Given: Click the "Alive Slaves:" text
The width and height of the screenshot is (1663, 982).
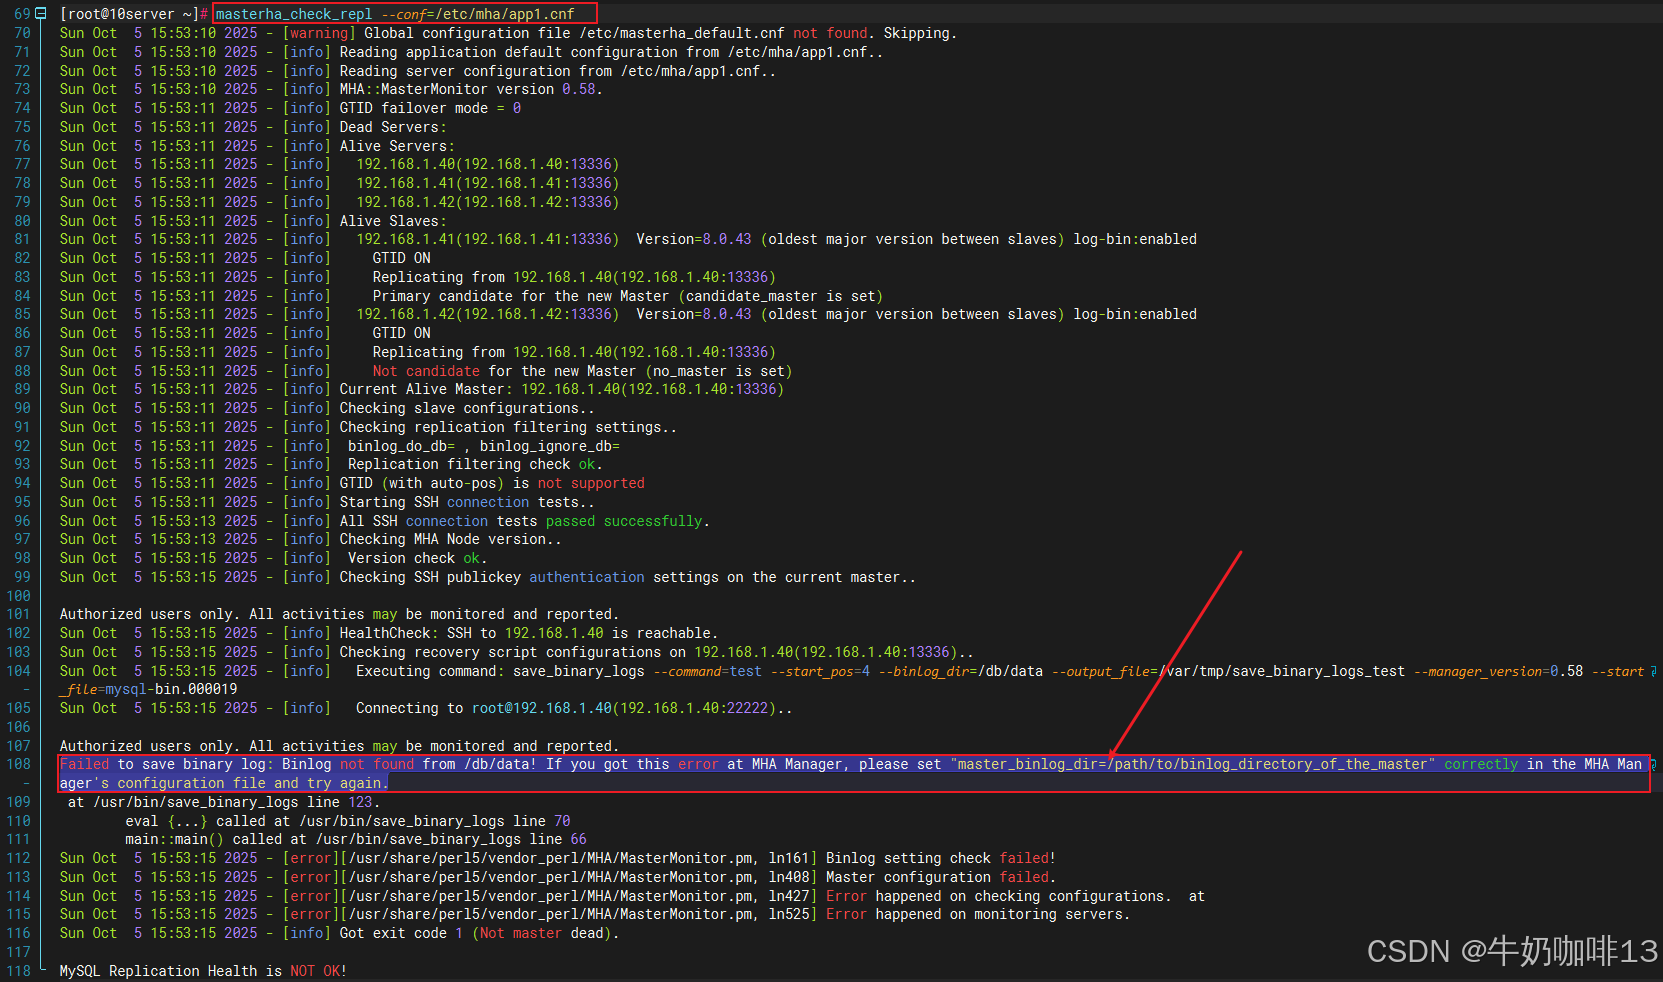Looking at the screenshot, I should [x=393, y=221].
